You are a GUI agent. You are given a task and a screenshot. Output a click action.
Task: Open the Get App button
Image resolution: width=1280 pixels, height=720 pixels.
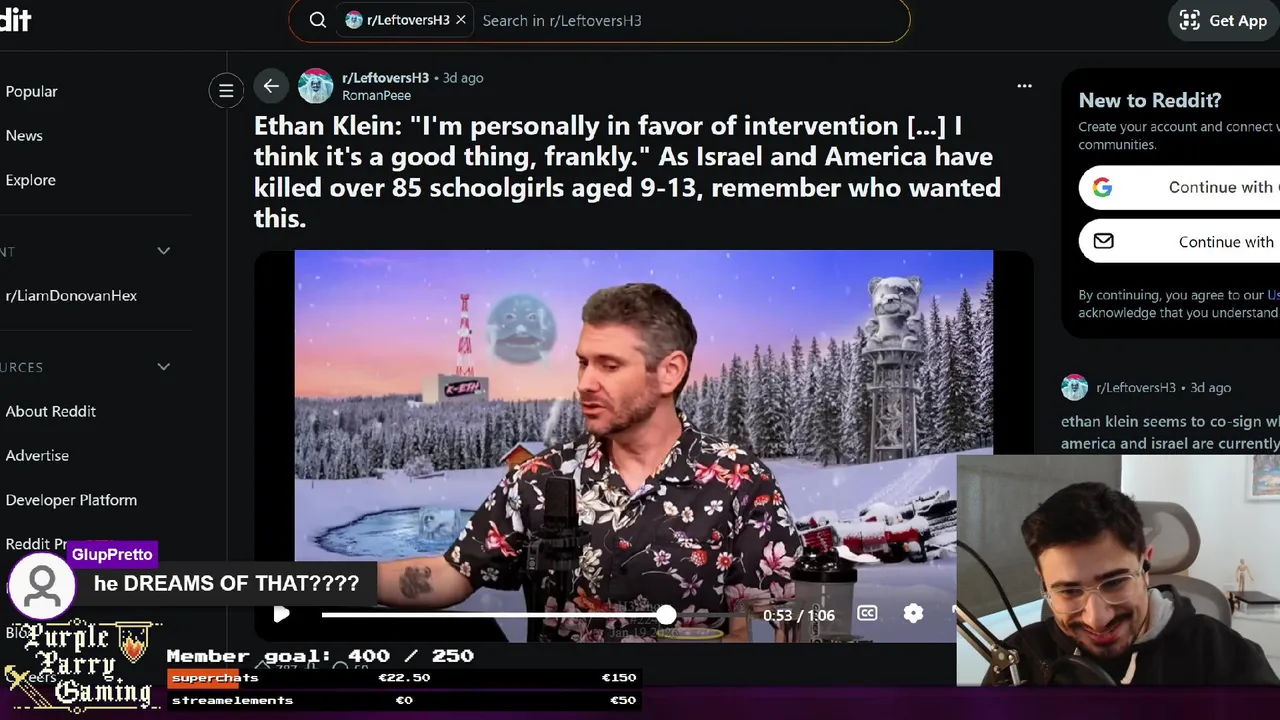coord(1224,20)
